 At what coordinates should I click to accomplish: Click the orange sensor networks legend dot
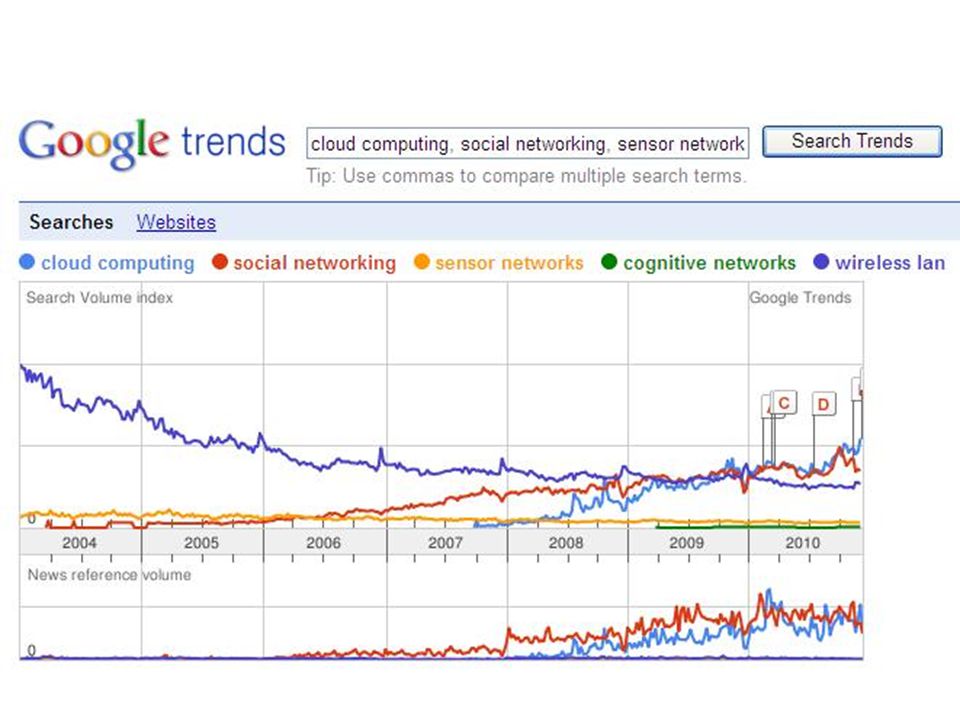coord(422,262)
